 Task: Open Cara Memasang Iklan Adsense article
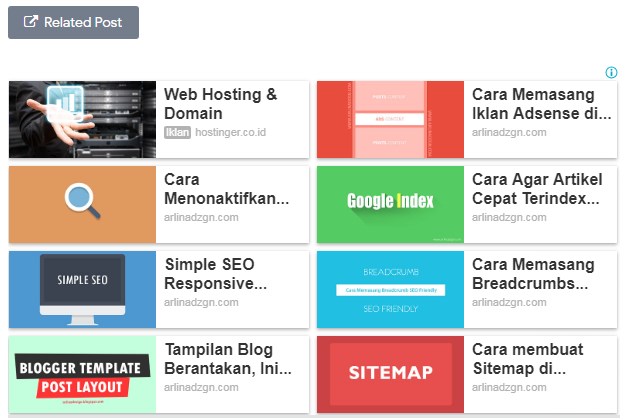tap(541, 104)
